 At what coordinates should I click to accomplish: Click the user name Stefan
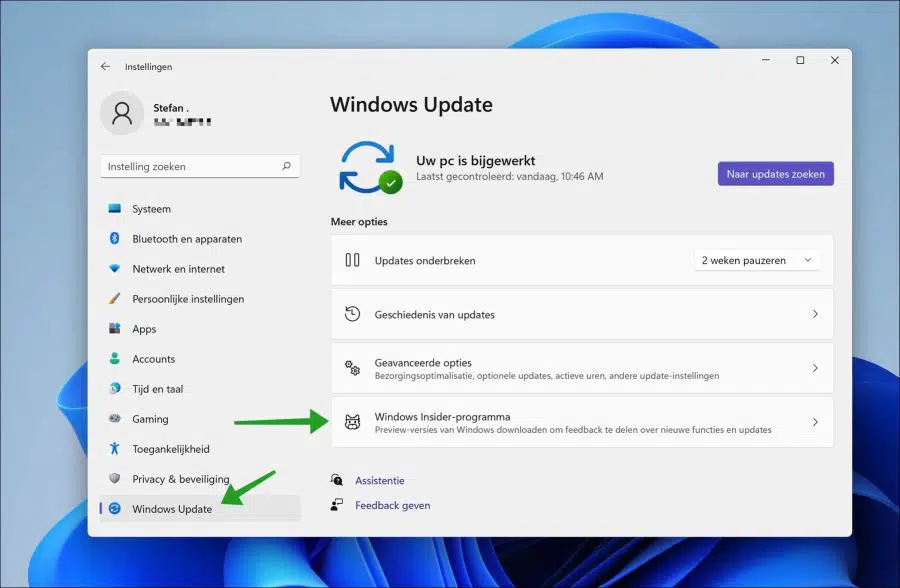pyautogui.click(x=170, y=107)
